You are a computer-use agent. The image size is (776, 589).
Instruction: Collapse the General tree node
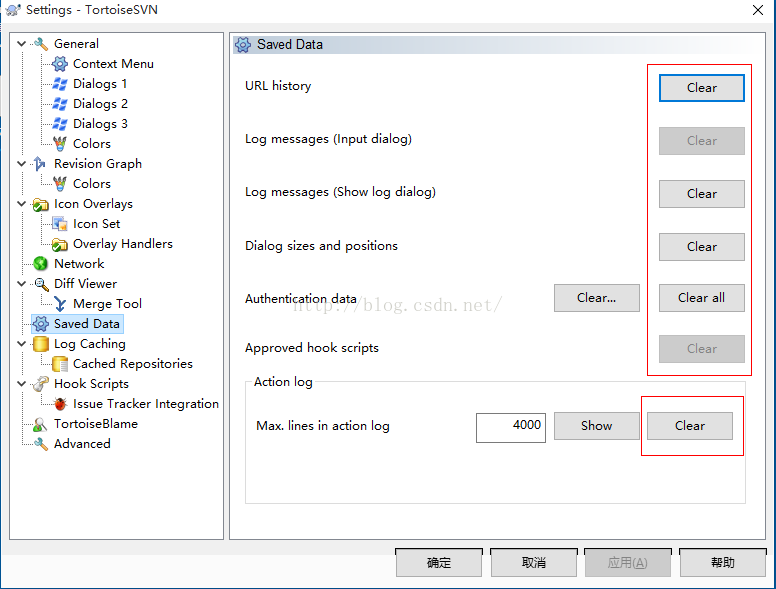[x=21, y=44]
